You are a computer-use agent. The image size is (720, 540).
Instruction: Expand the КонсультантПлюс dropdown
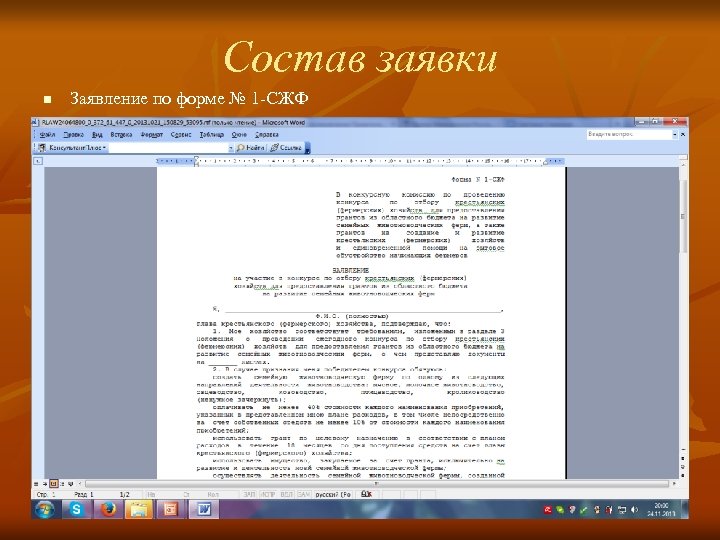click(105, 148)
